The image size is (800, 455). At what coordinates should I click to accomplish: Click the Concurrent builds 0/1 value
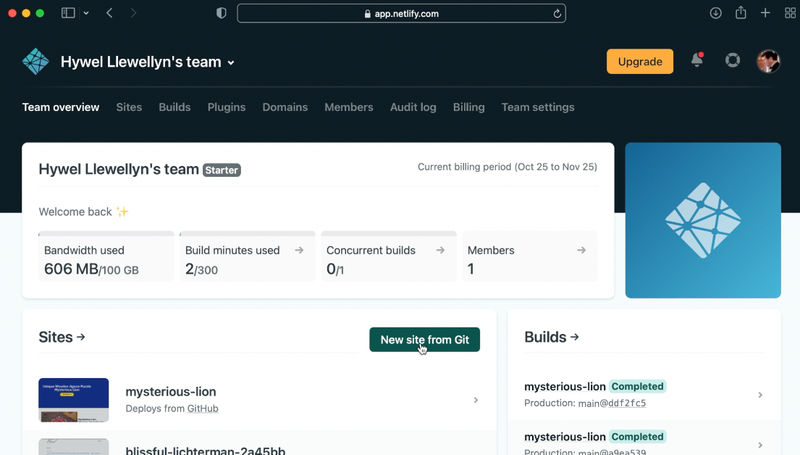[x=335, y=269]
